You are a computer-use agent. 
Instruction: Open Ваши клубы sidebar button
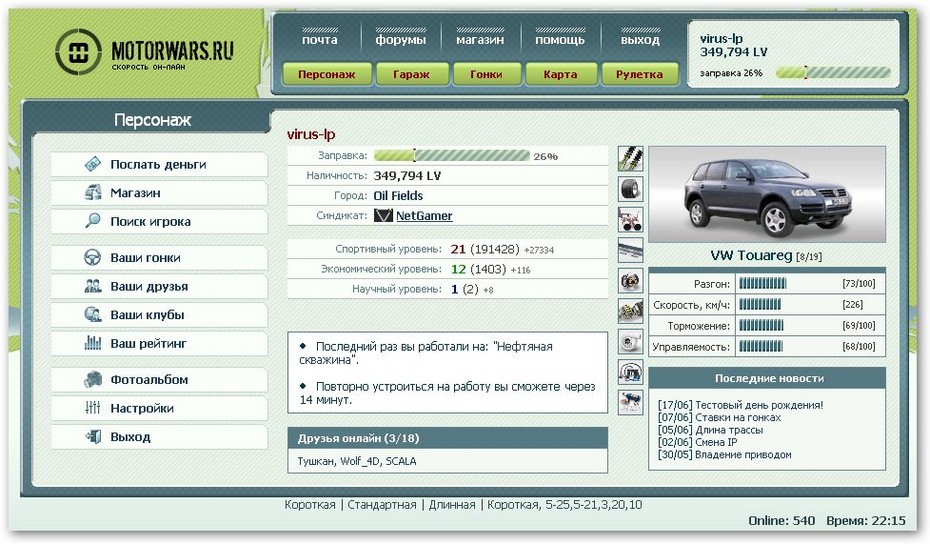point(159,314)
